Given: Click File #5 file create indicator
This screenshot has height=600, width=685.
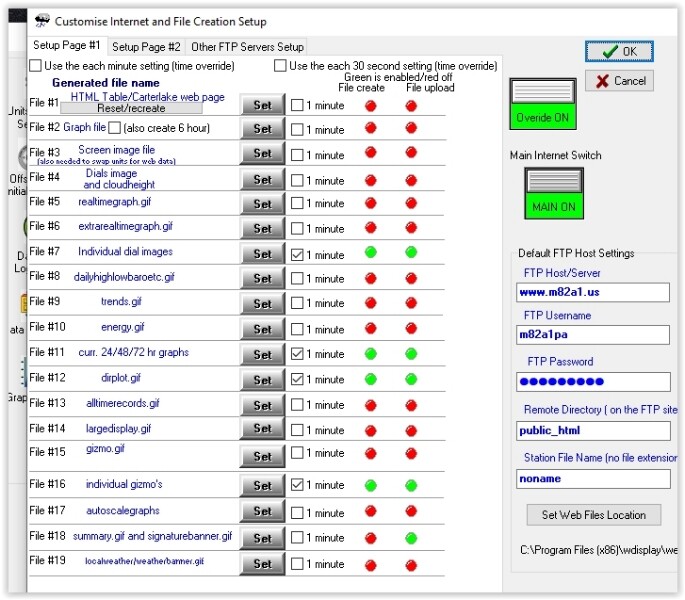Looking at the screenshot, I should tap(370, 203).
